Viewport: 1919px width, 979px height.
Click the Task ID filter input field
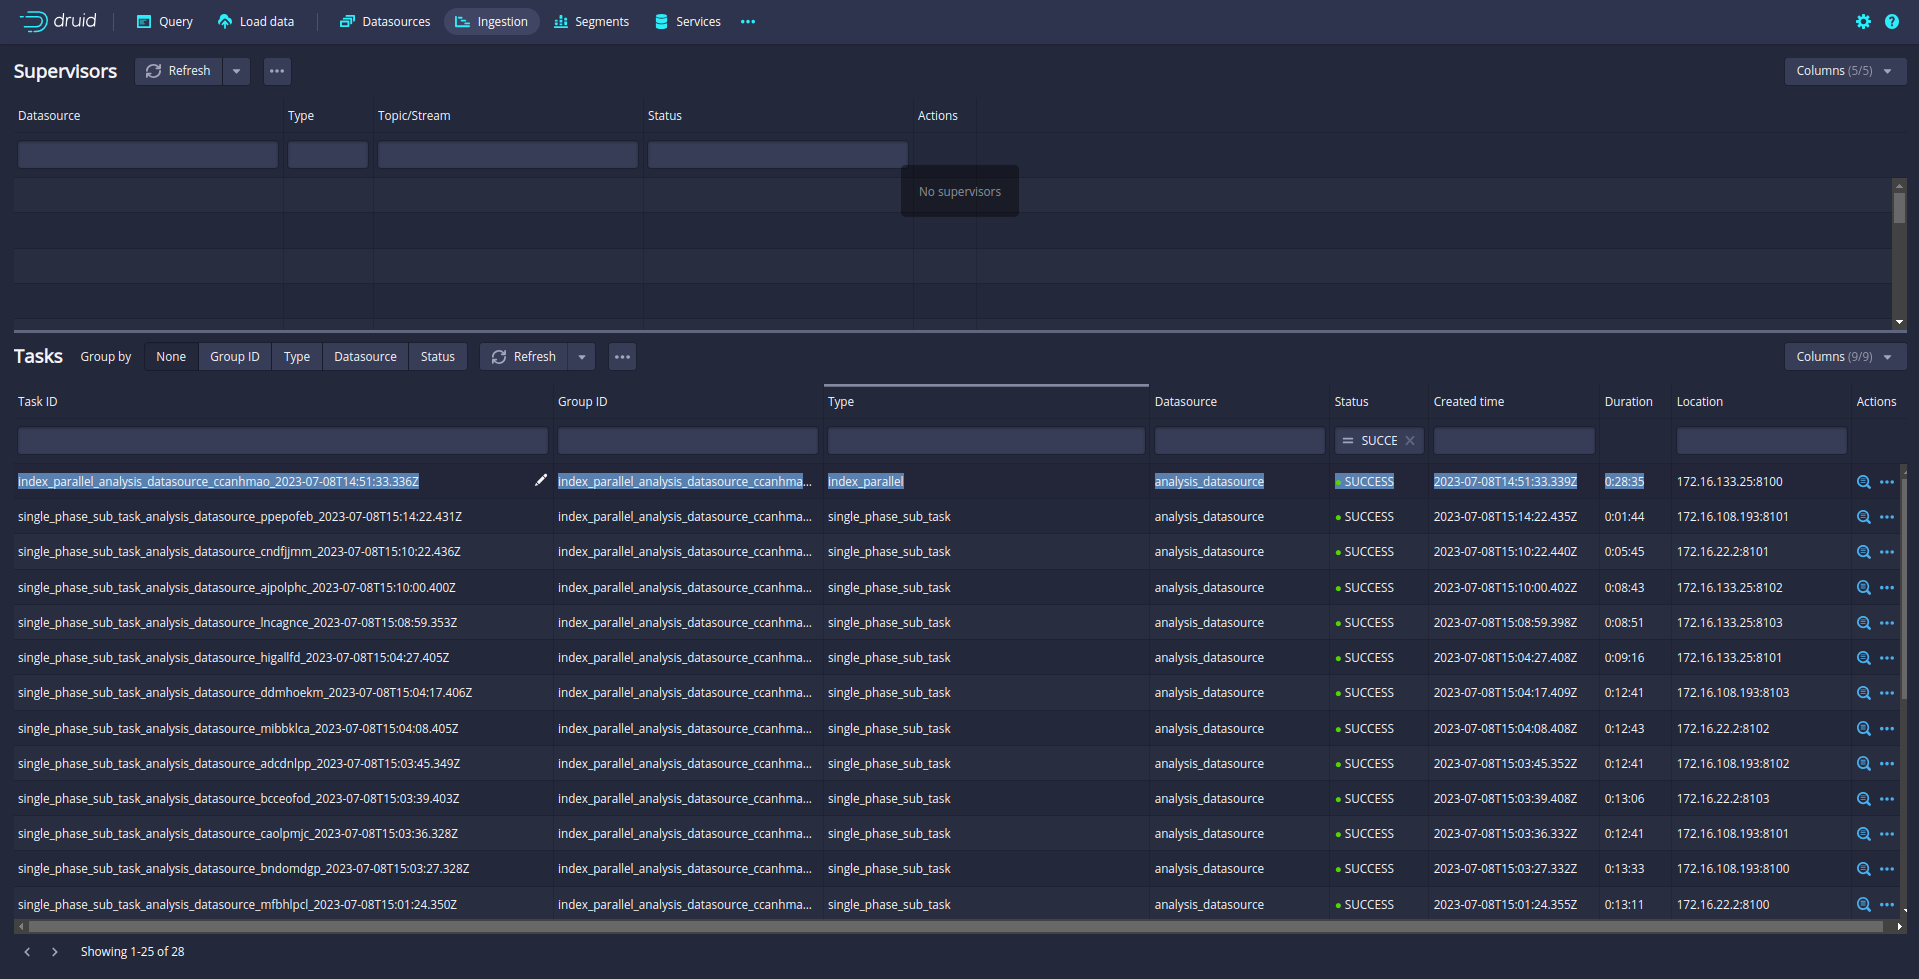(282, 441)
